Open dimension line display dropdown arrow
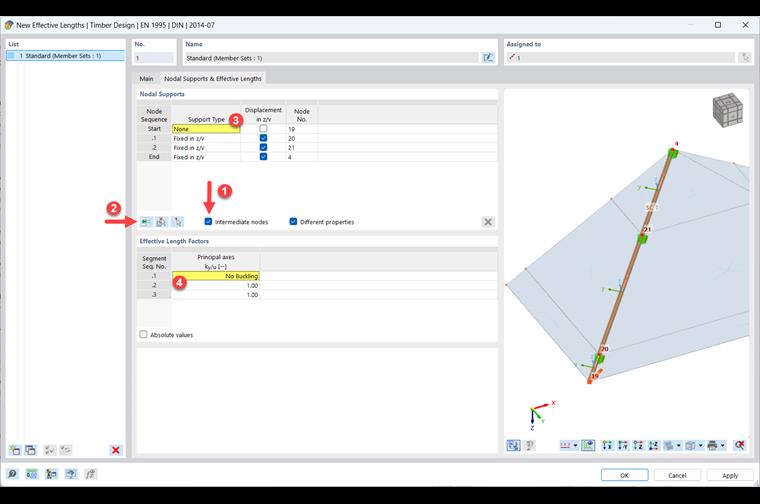The image size is (760, 504). pos(575,445)
